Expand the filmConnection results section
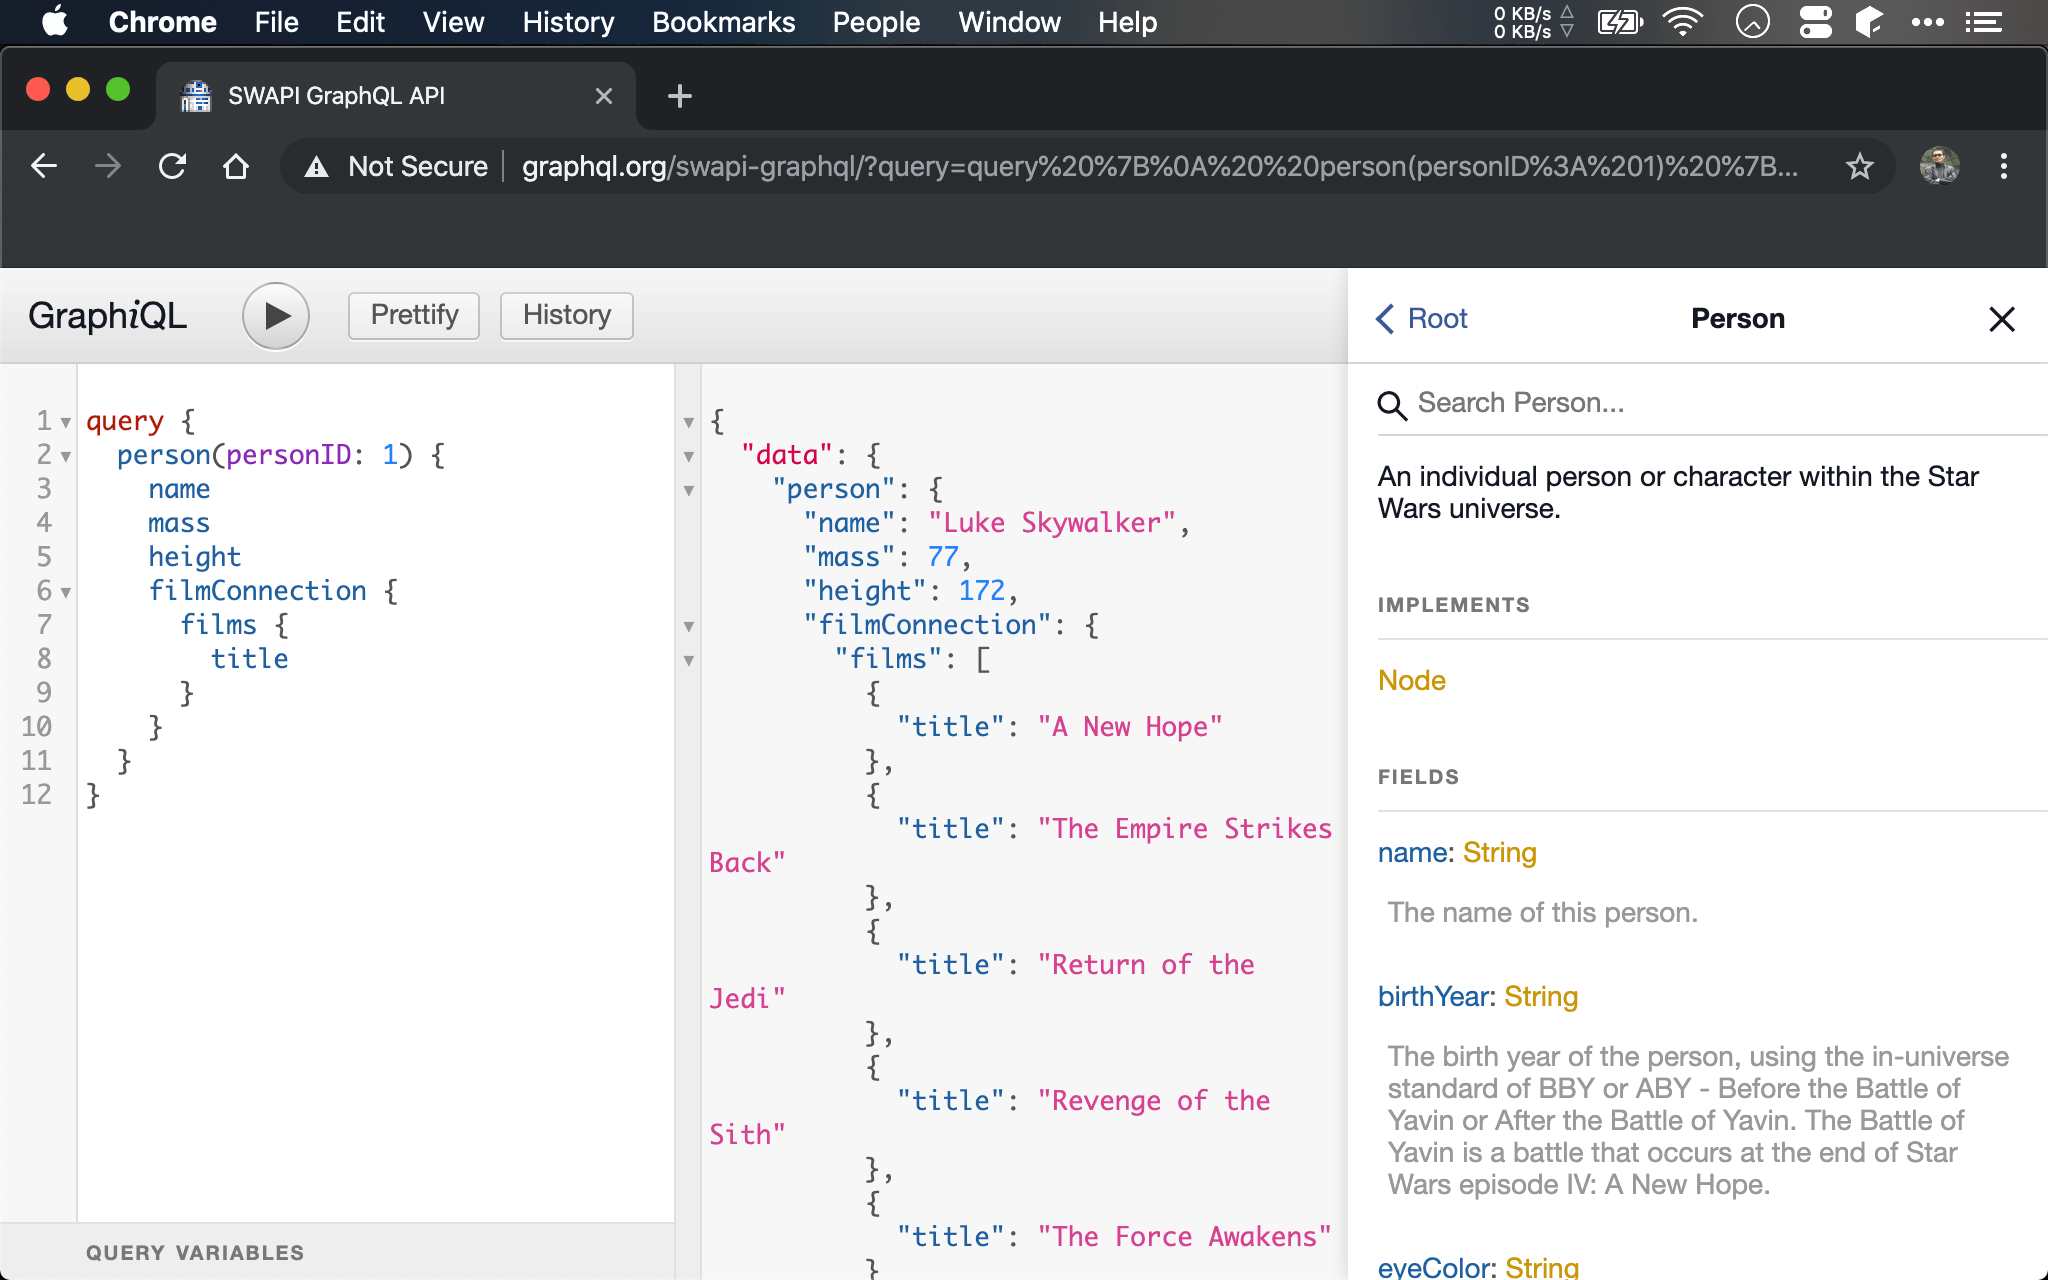The width and height of the screenshot is (2048, 1280). click(x=693, y=624)
